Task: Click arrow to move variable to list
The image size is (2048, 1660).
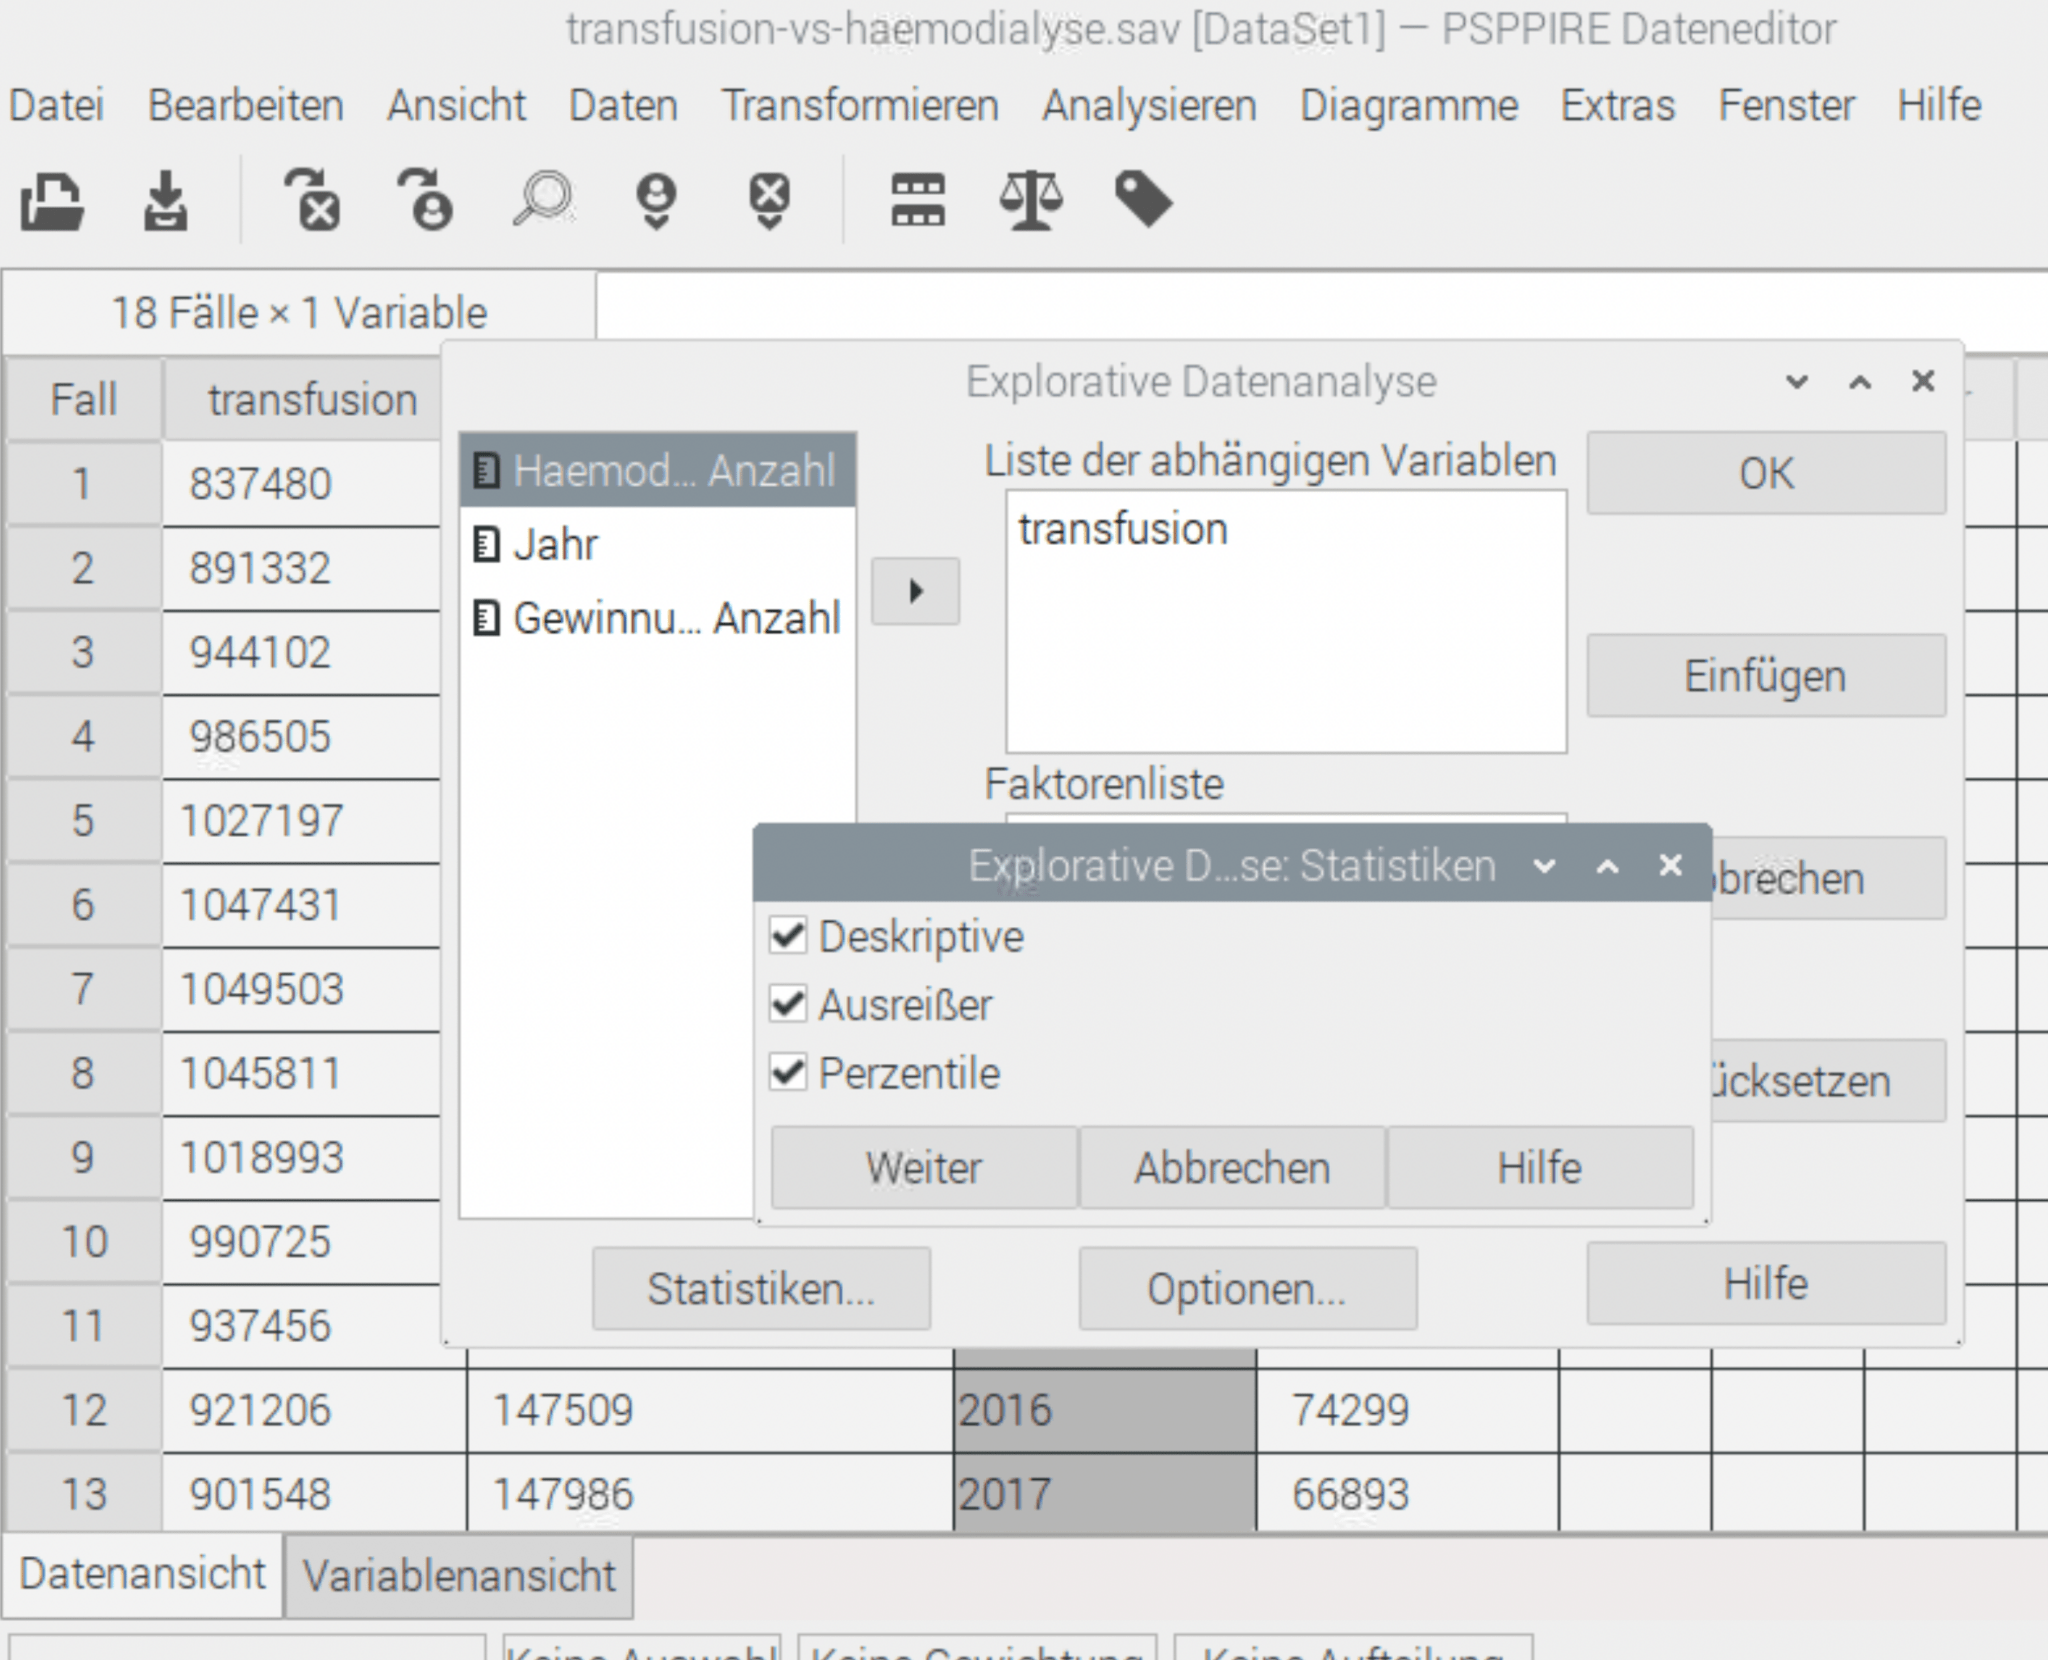Action: coord(915,591)
